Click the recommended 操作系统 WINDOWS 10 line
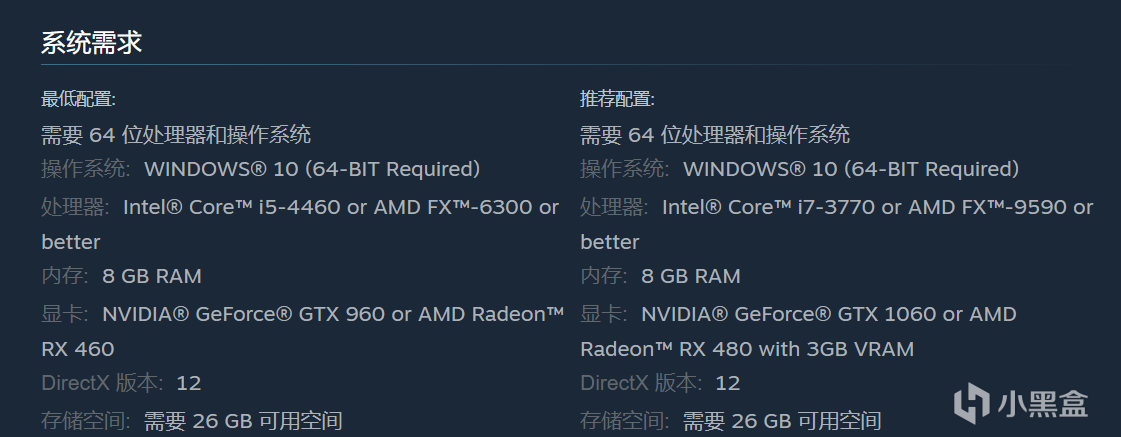Image resolution: width=1121 pixels, height=437 pixels. 800,169
